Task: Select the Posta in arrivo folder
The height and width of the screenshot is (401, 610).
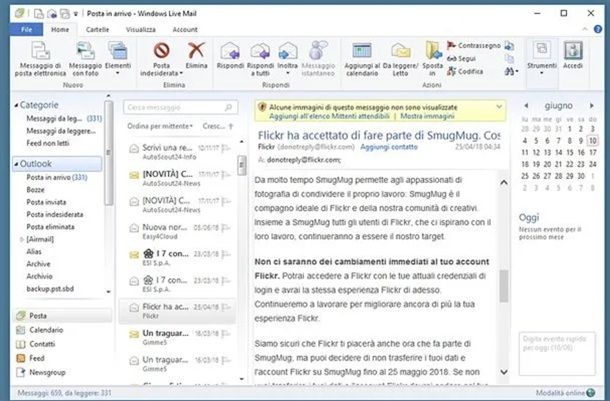Action: pyautogui.click(x=57, y=177)
